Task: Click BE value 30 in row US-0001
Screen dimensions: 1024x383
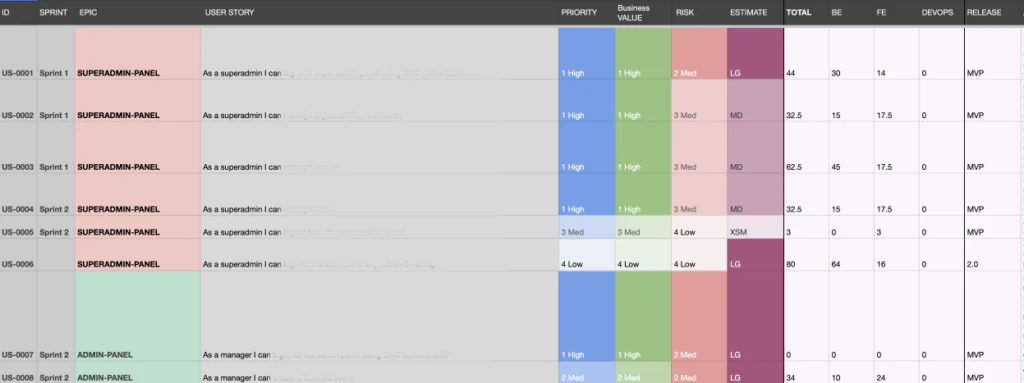Action: pos(852,54)
